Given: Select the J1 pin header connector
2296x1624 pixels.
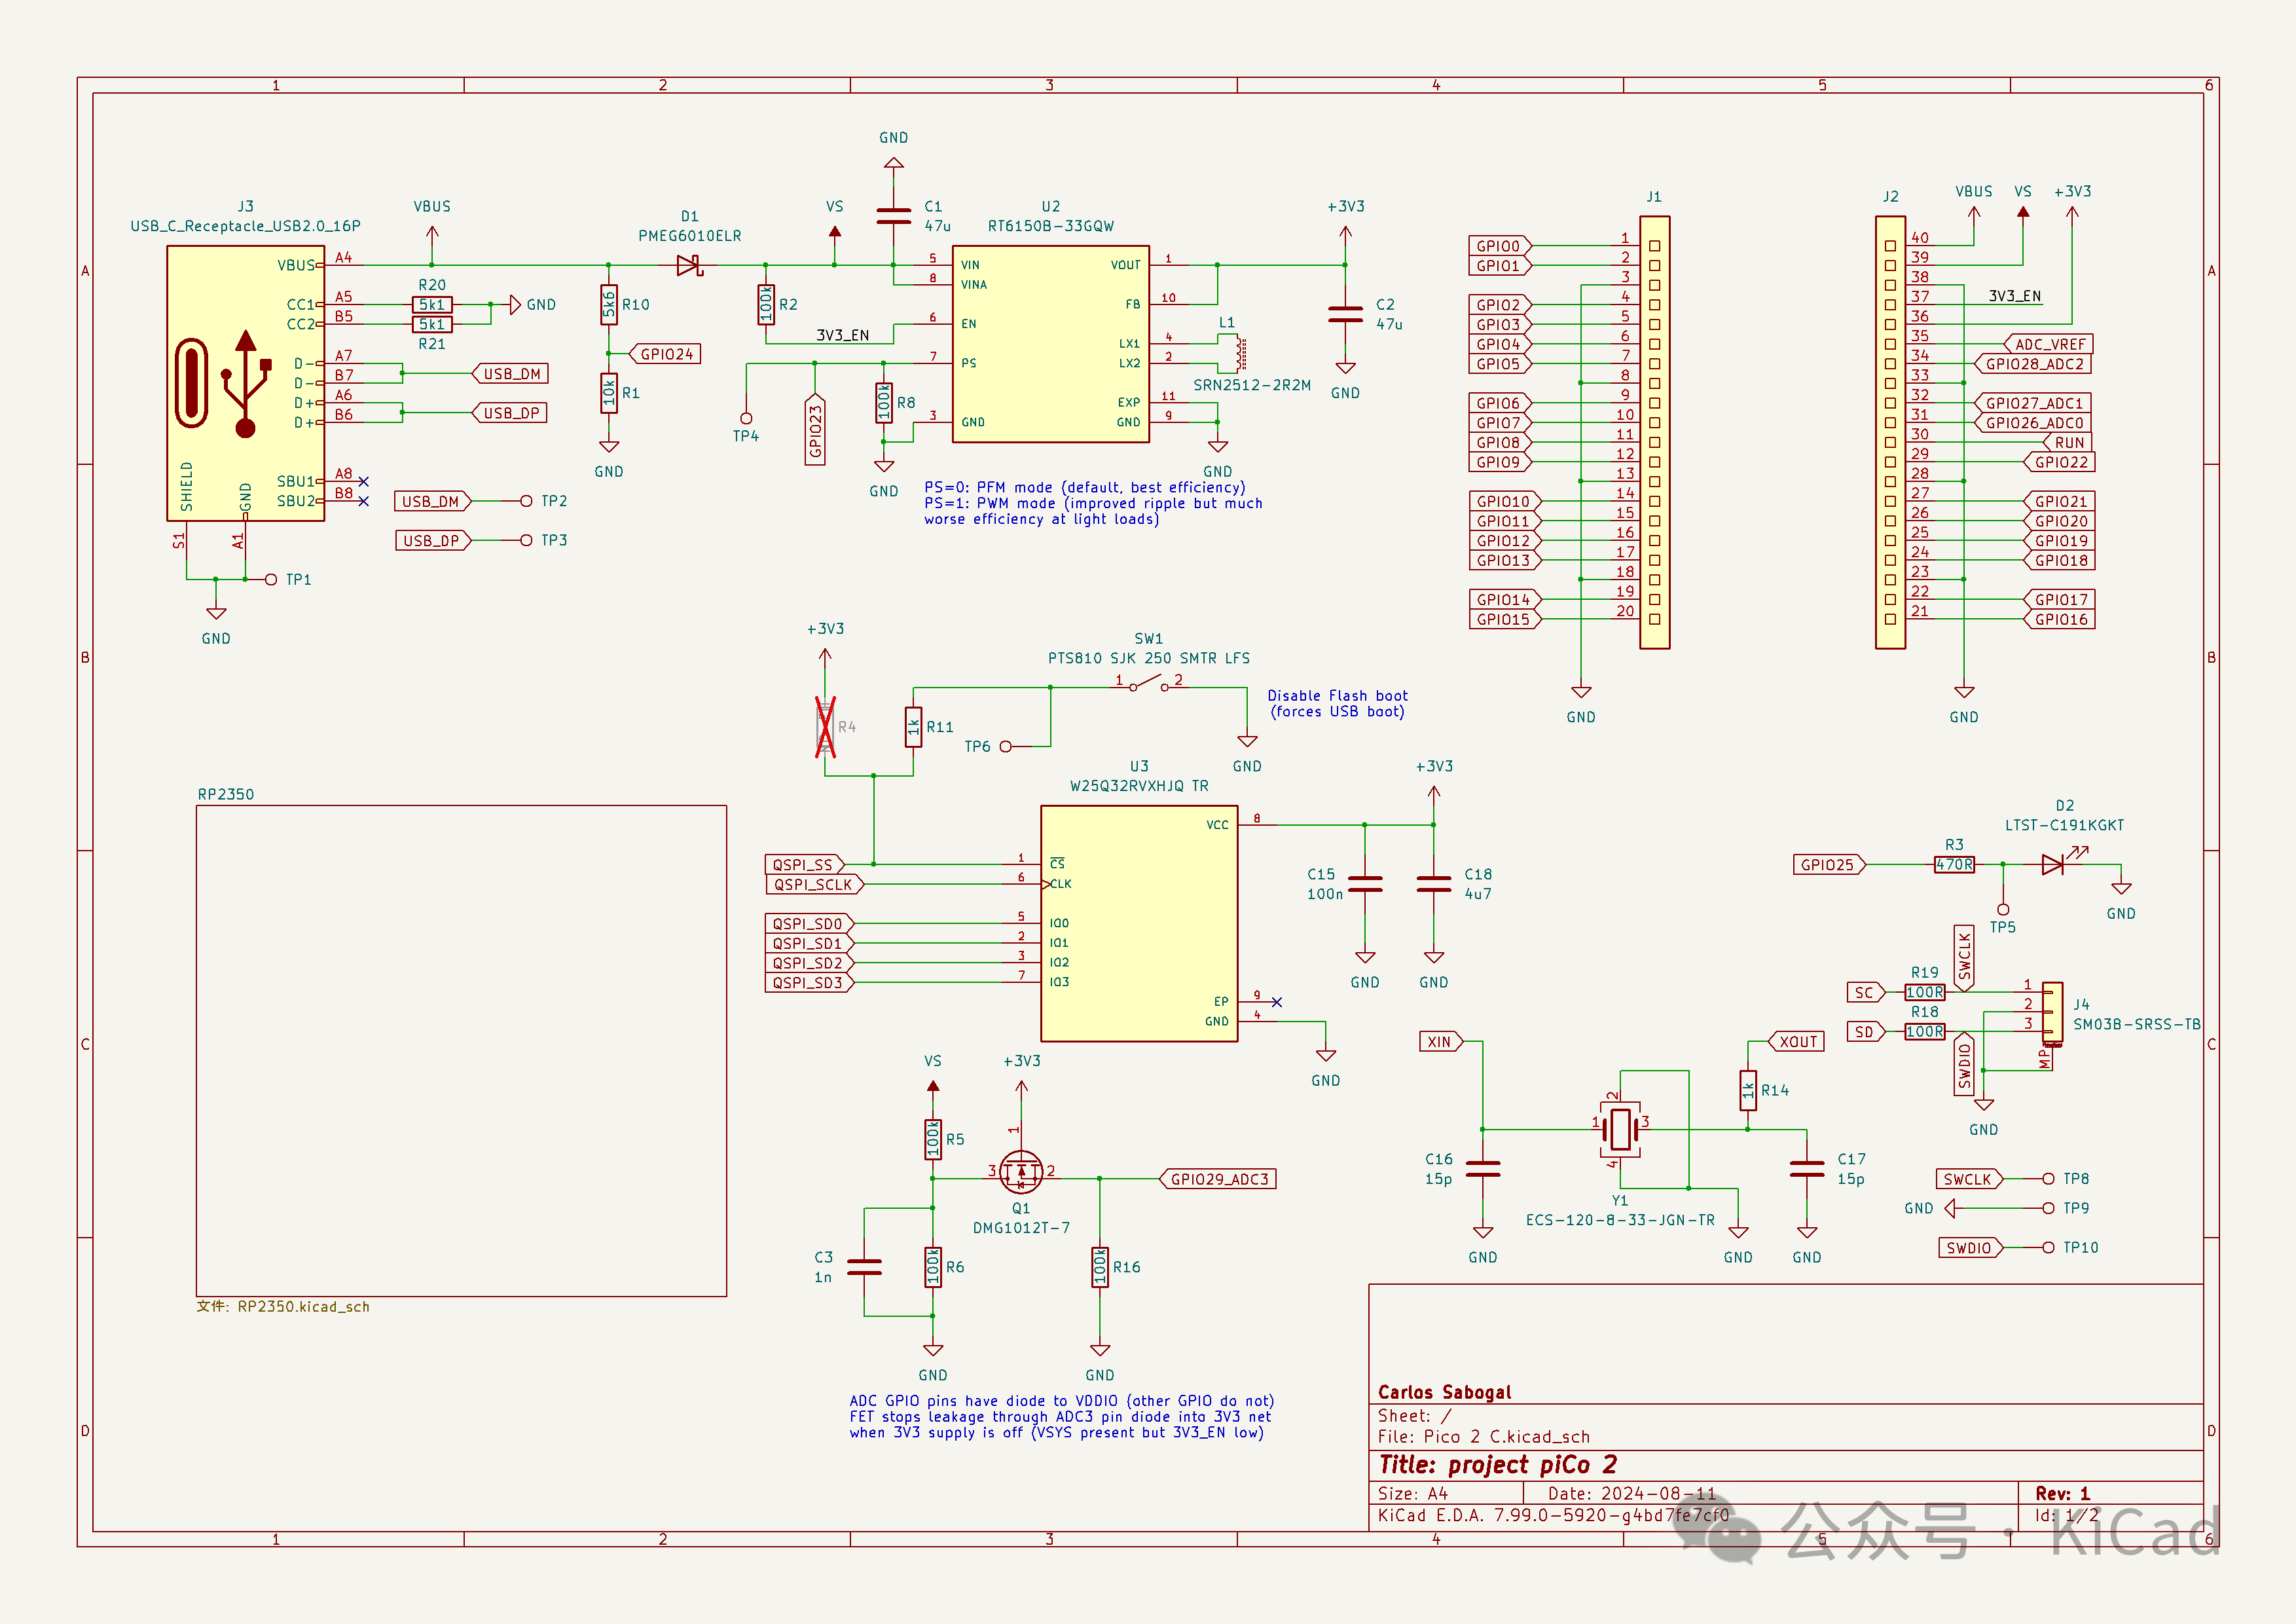Looking at the screenshot, I should pyautogui.click(x=1654, y=432).
